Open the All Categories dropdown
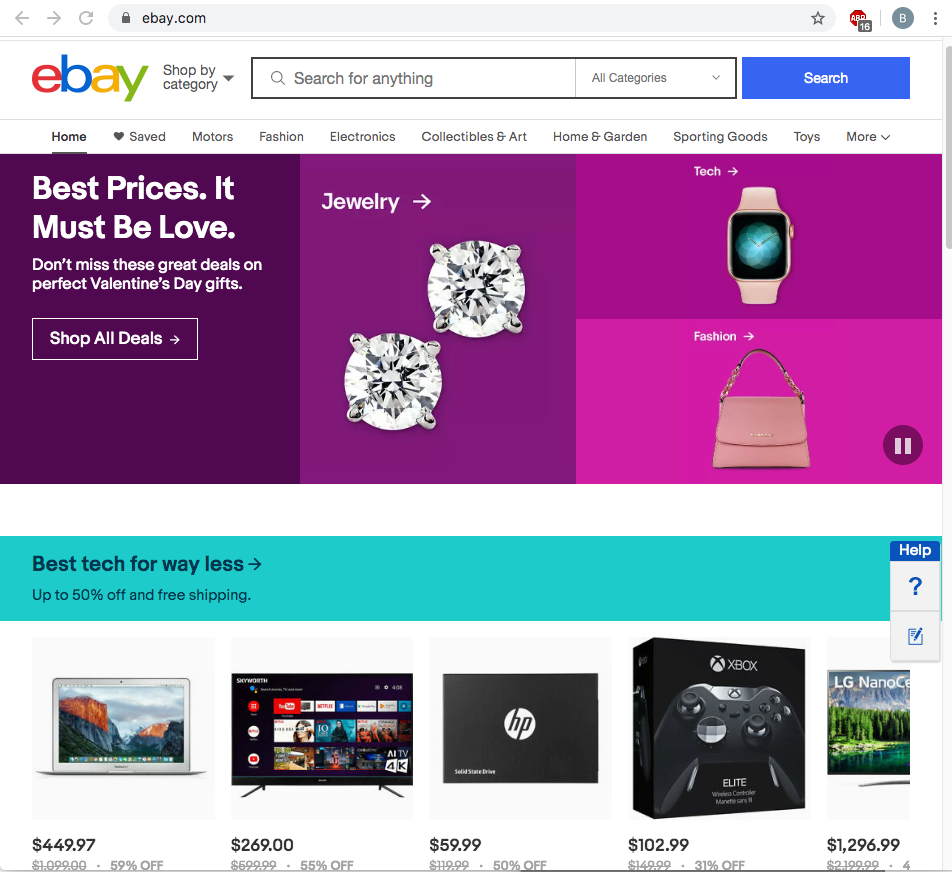This screenshot has width=952, height=872. point(655,78)
